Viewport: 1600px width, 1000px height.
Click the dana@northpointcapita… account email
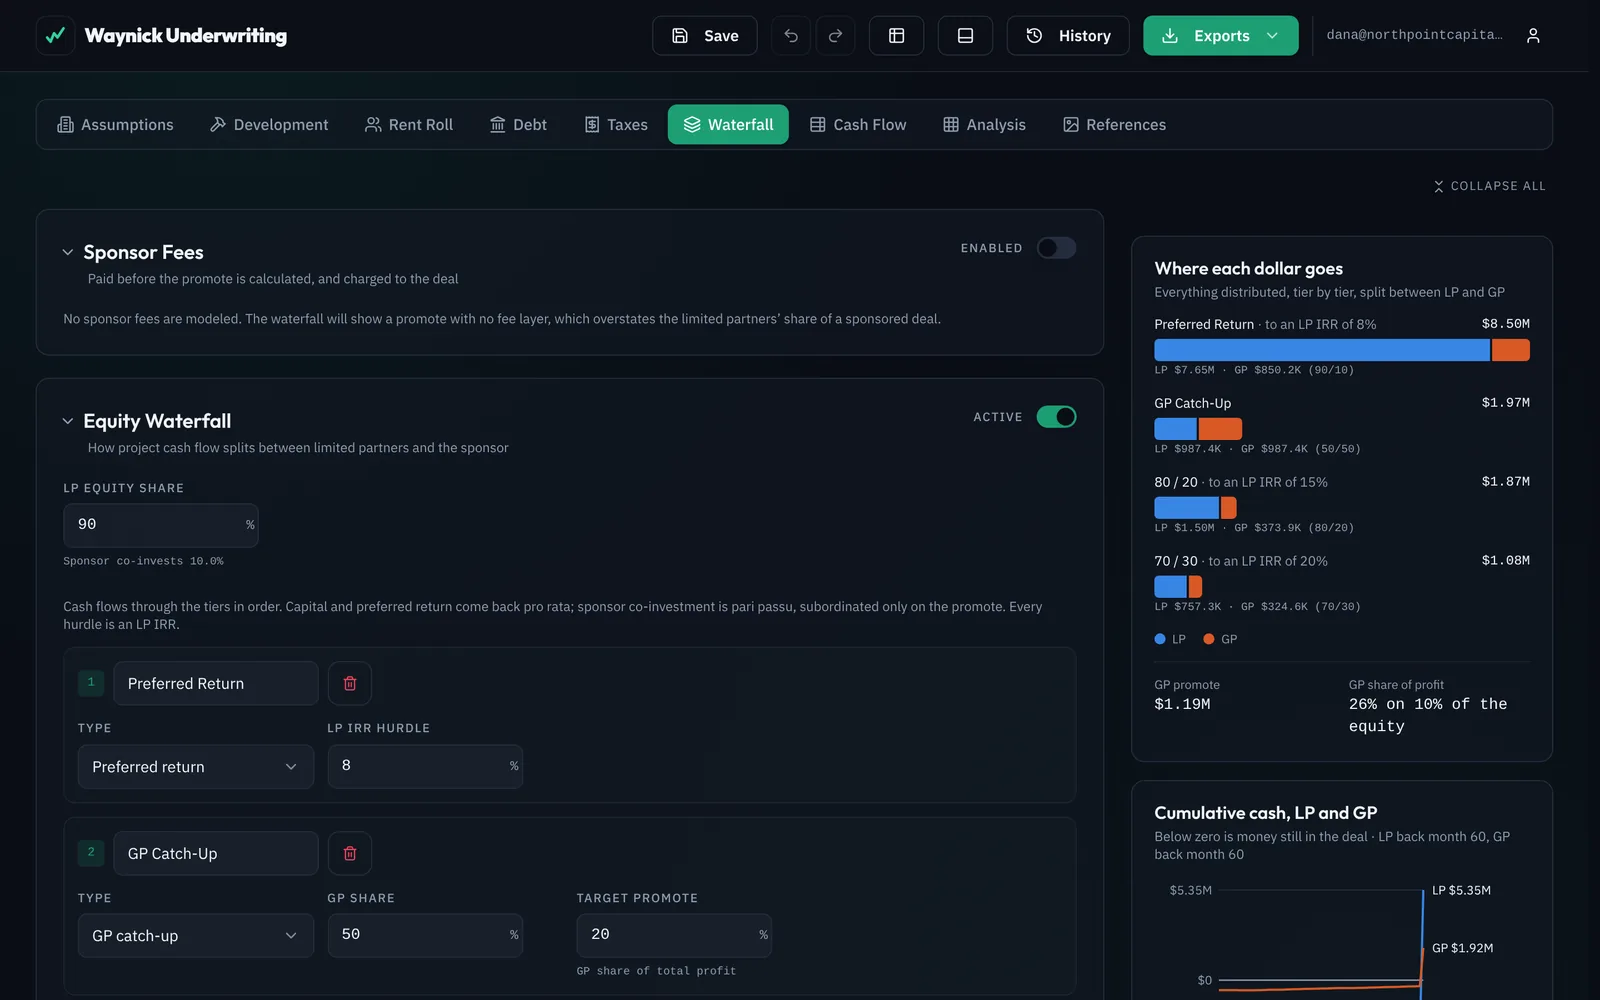[1414, 35]
